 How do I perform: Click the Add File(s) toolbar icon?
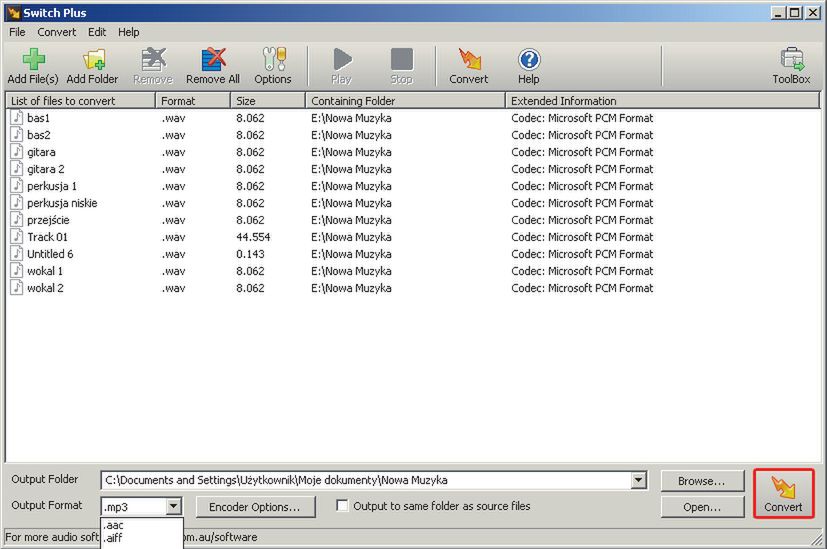click(33, 60)
